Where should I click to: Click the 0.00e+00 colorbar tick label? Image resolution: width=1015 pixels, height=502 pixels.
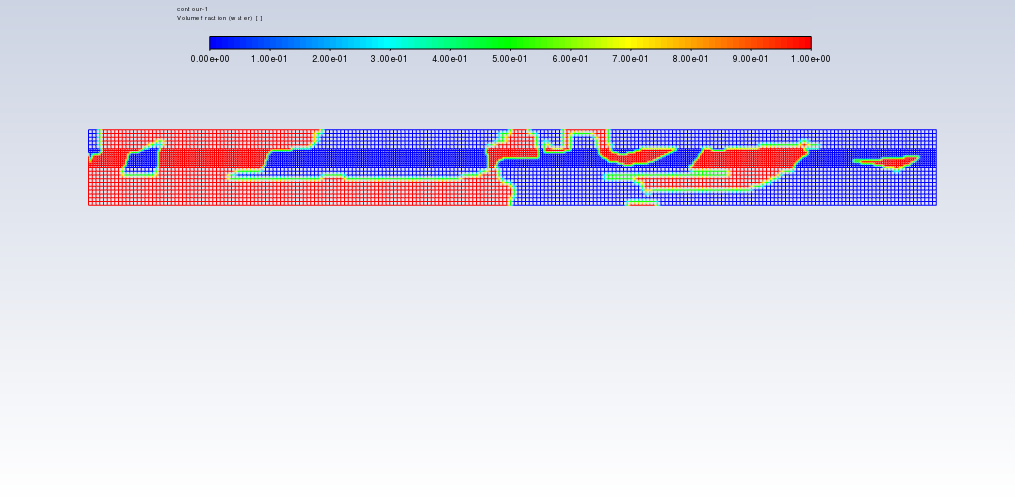click(x=210, y=59)
